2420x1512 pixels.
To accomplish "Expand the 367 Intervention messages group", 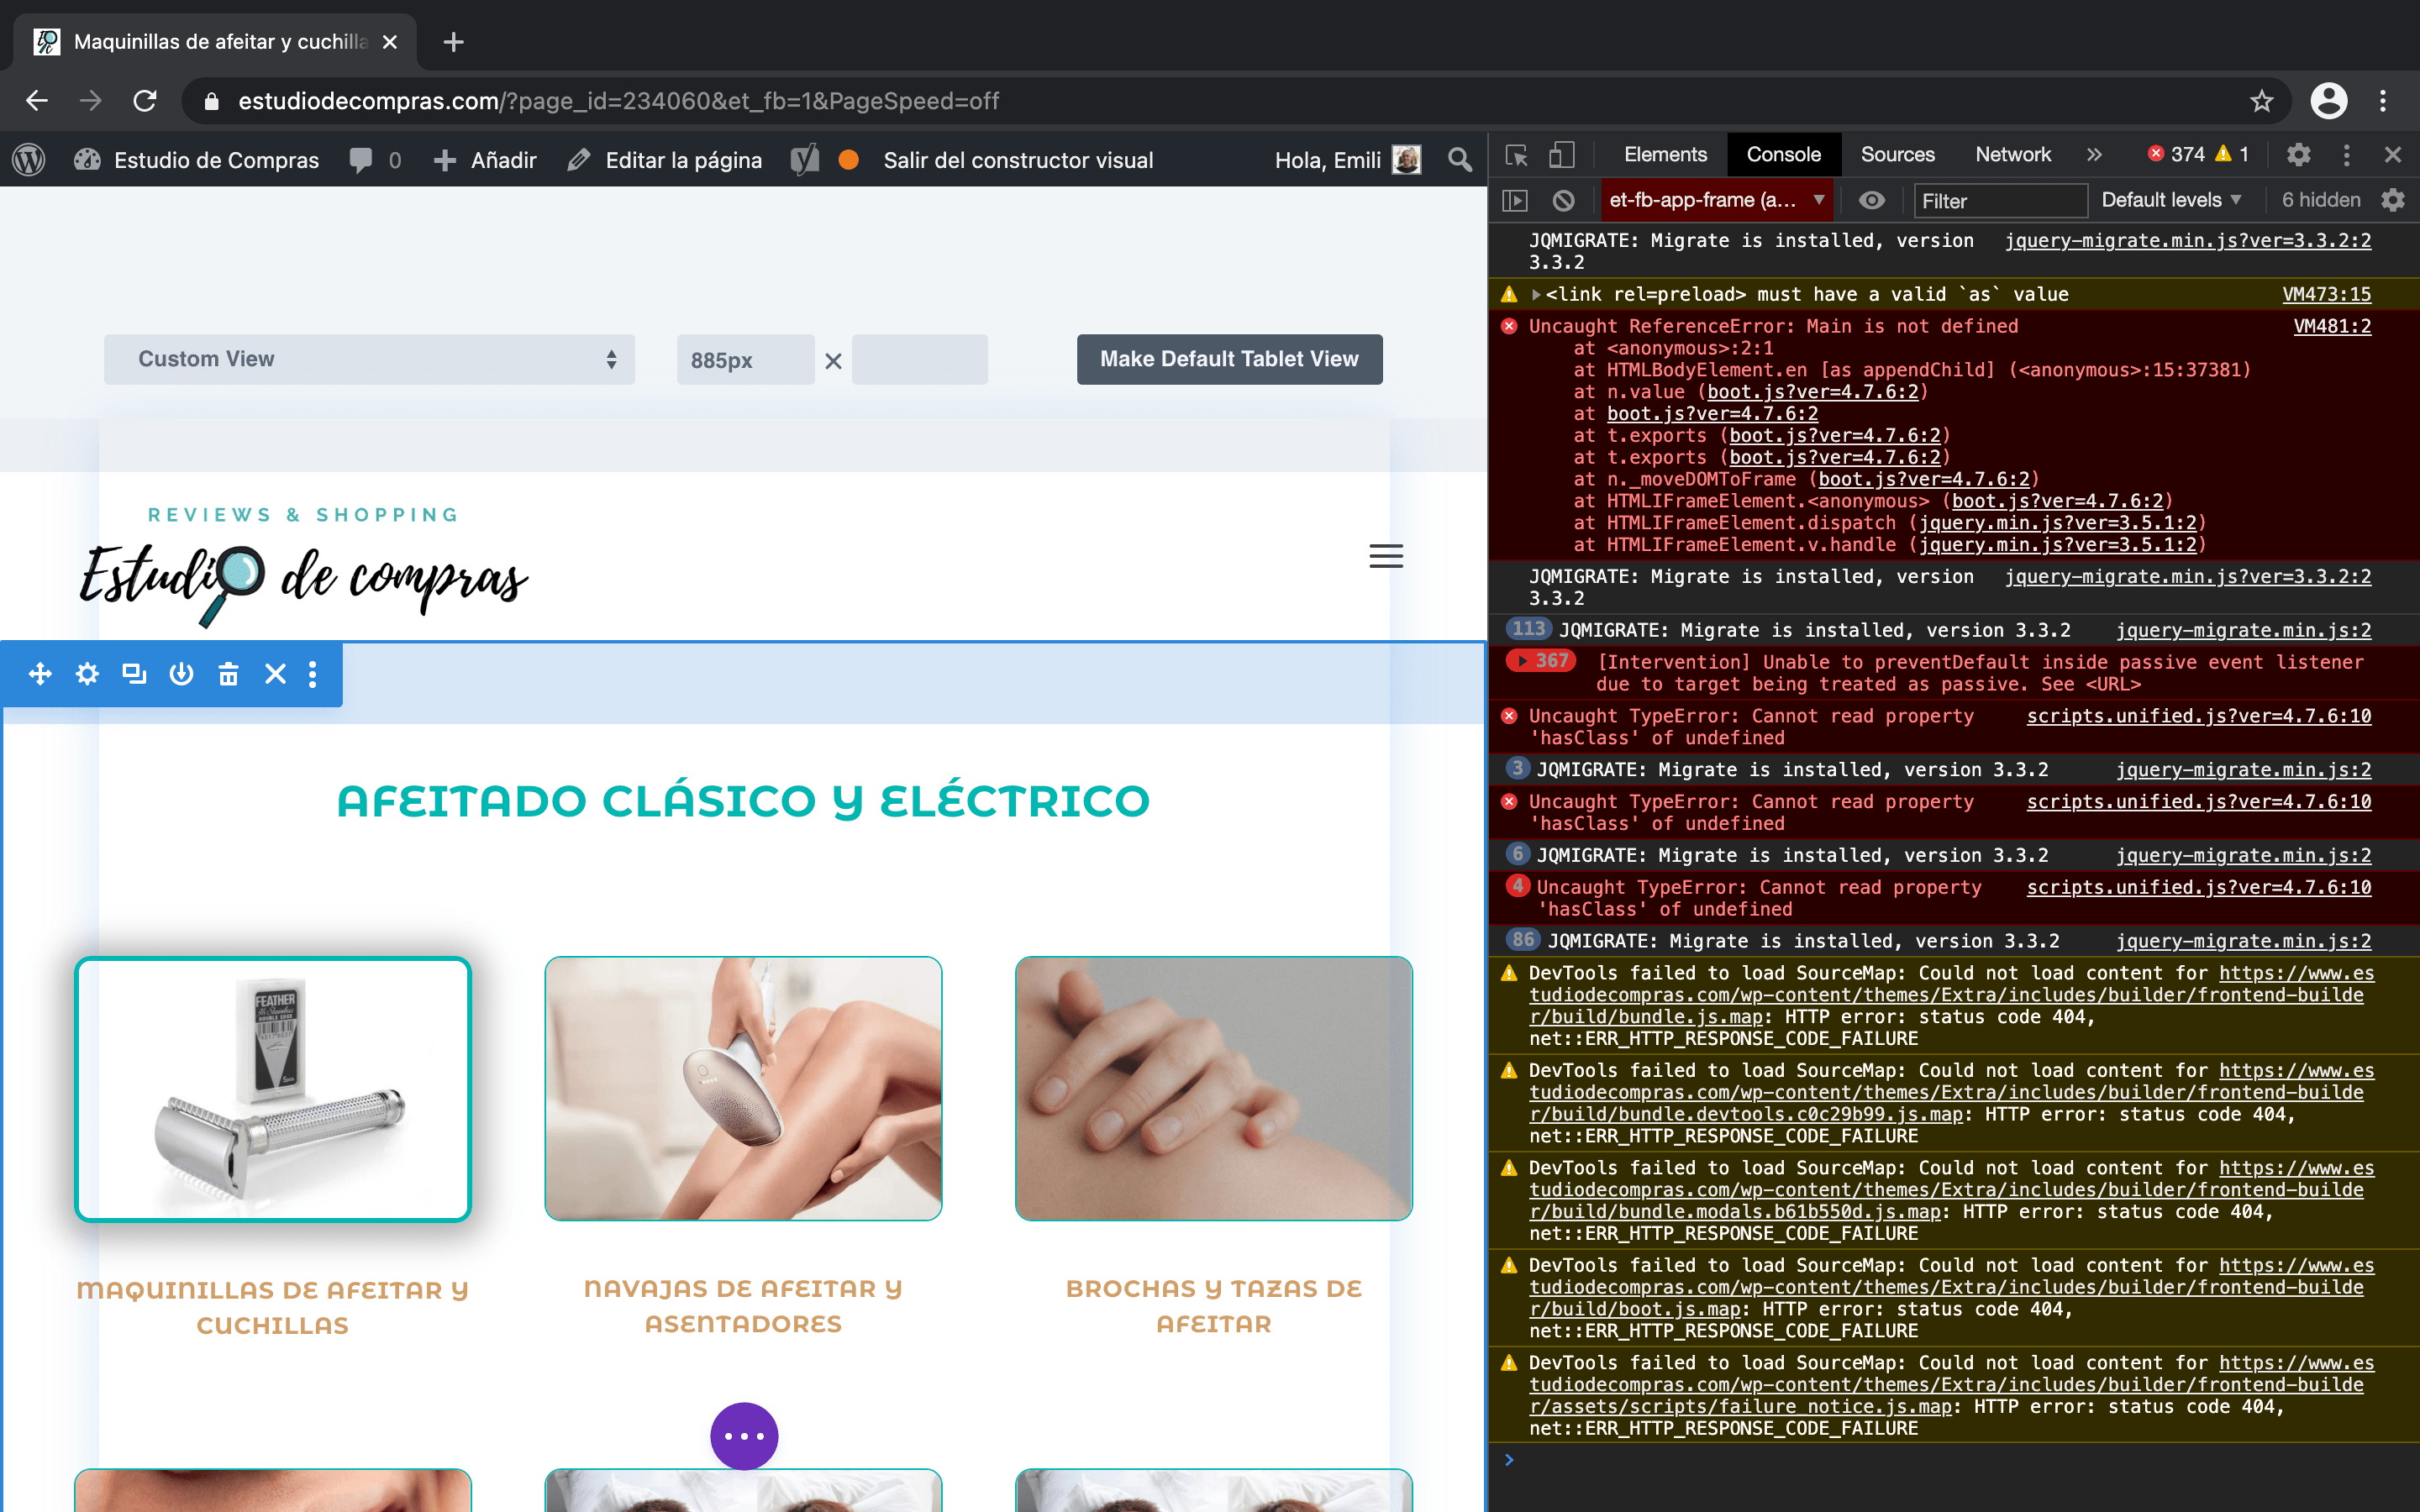I will (x=1542, y=661).
